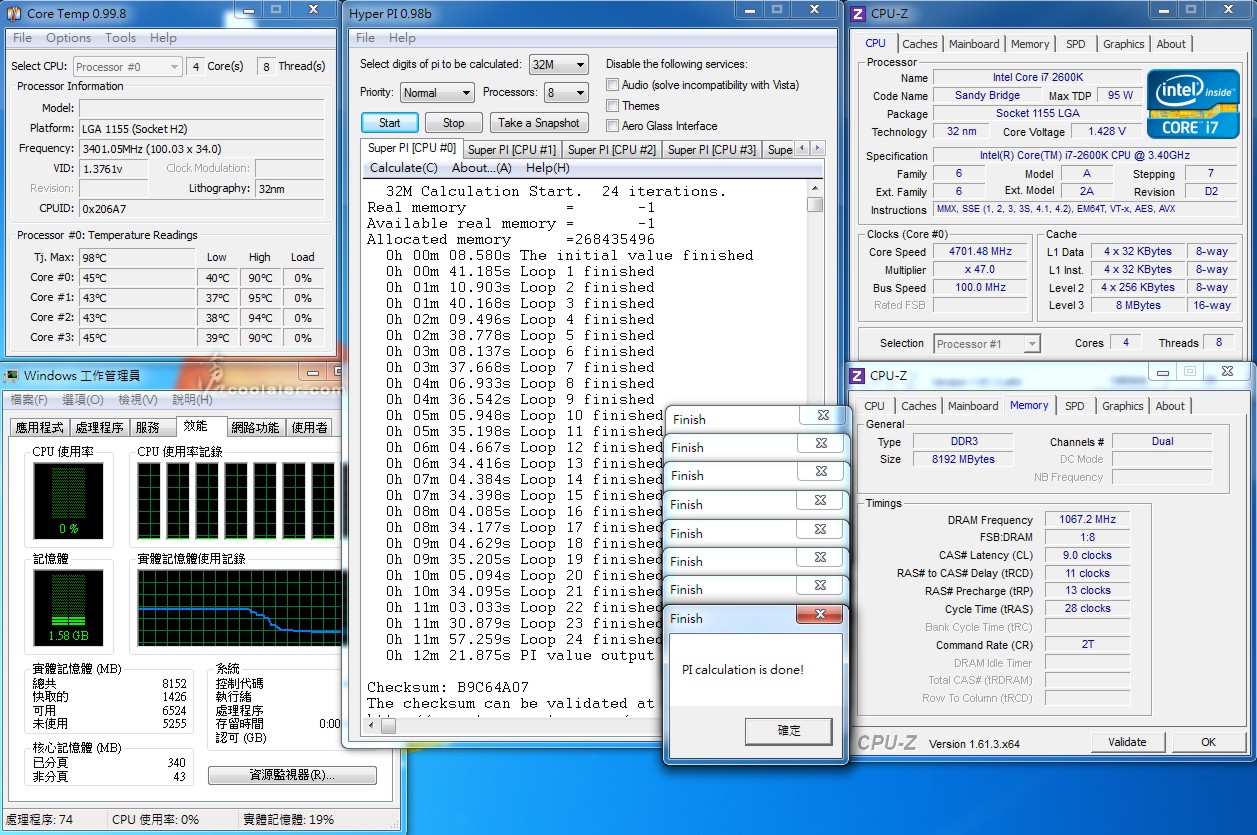The image size is (1257, 835).
Task: Click Take a Snapshot button
Action: tap(538, 123)
